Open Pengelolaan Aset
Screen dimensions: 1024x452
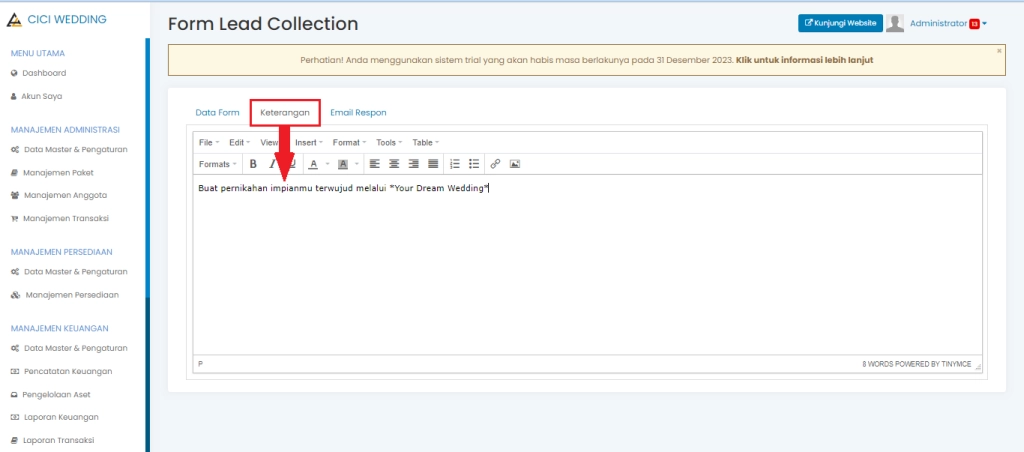[x=57, y=395]
